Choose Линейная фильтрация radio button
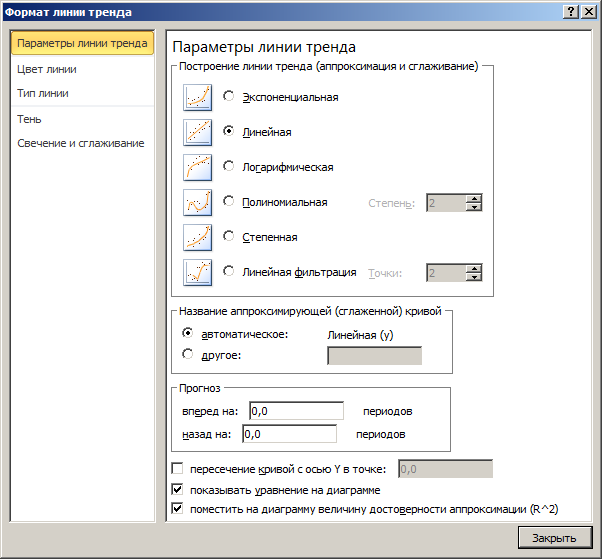Viewport: 602px width, 559px height. [228, 271]
